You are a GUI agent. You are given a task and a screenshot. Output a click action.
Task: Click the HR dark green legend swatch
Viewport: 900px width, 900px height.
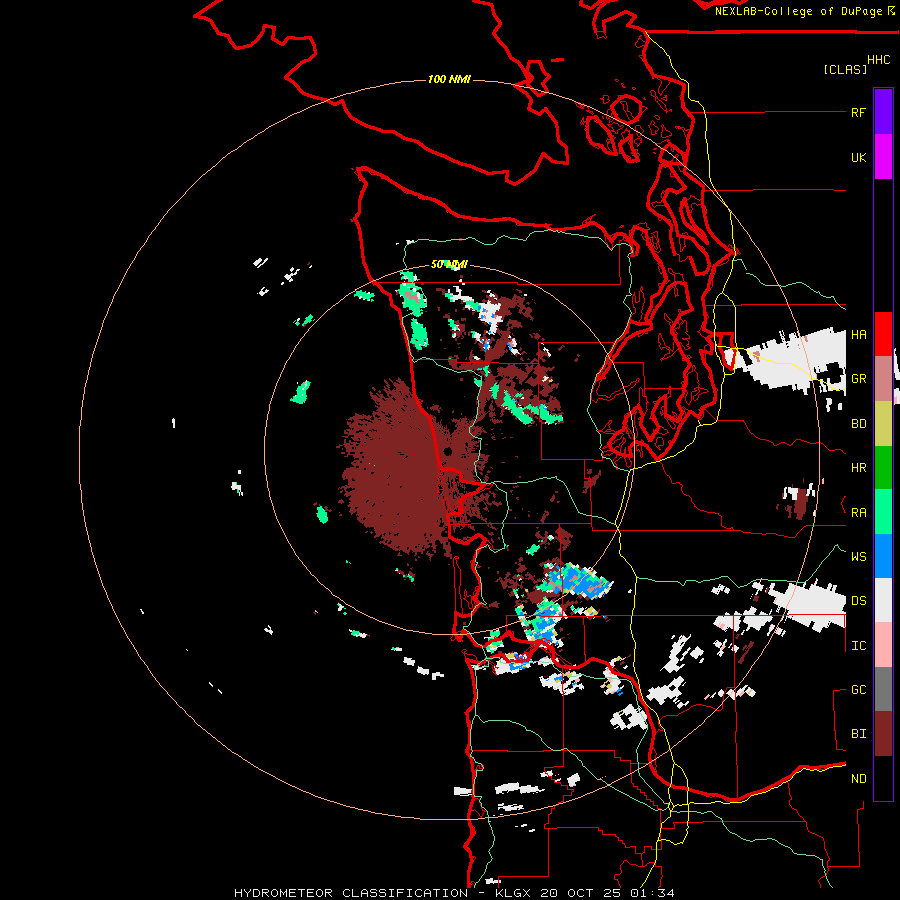(883, 467)
